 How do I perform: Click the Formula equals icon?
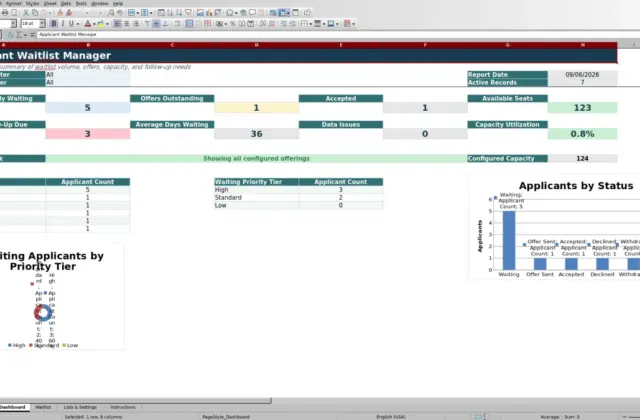click(32, 35)
